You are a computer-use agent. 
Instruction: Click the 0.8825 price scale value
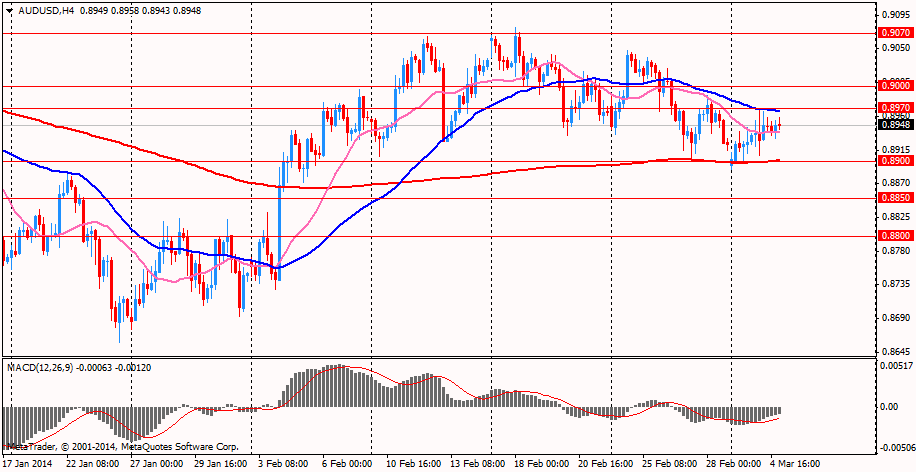pos(896,217)
